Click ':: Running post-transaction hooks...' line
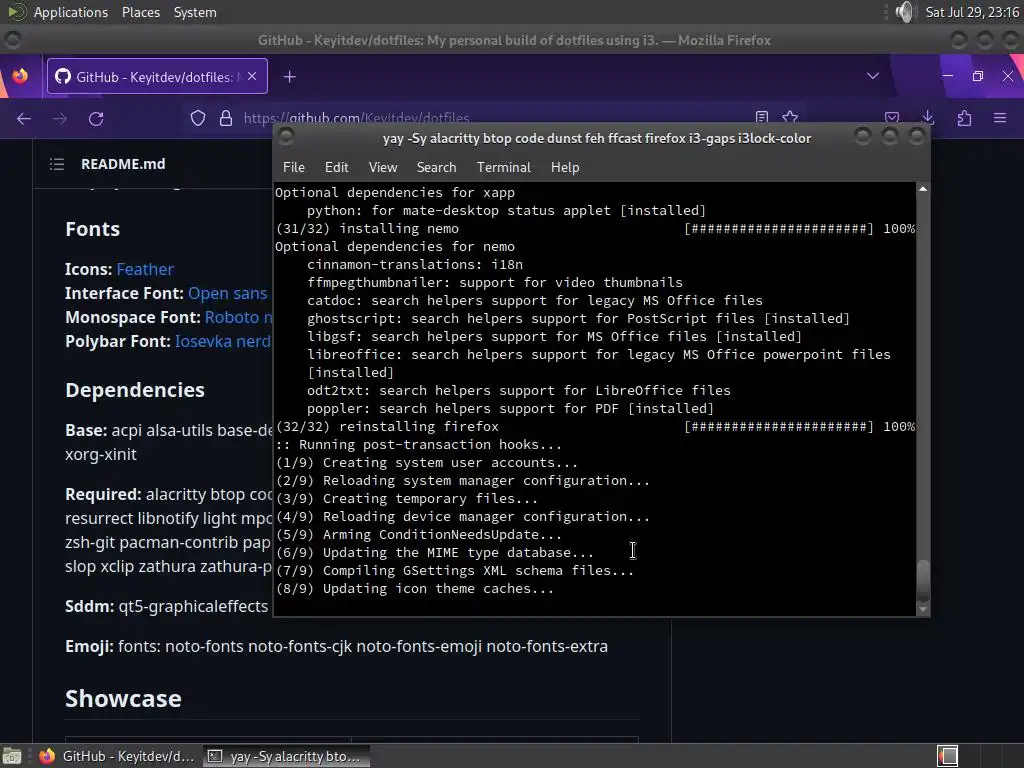Image resolution: width=1024 pixels, height=768 pixels. point(418,445)
